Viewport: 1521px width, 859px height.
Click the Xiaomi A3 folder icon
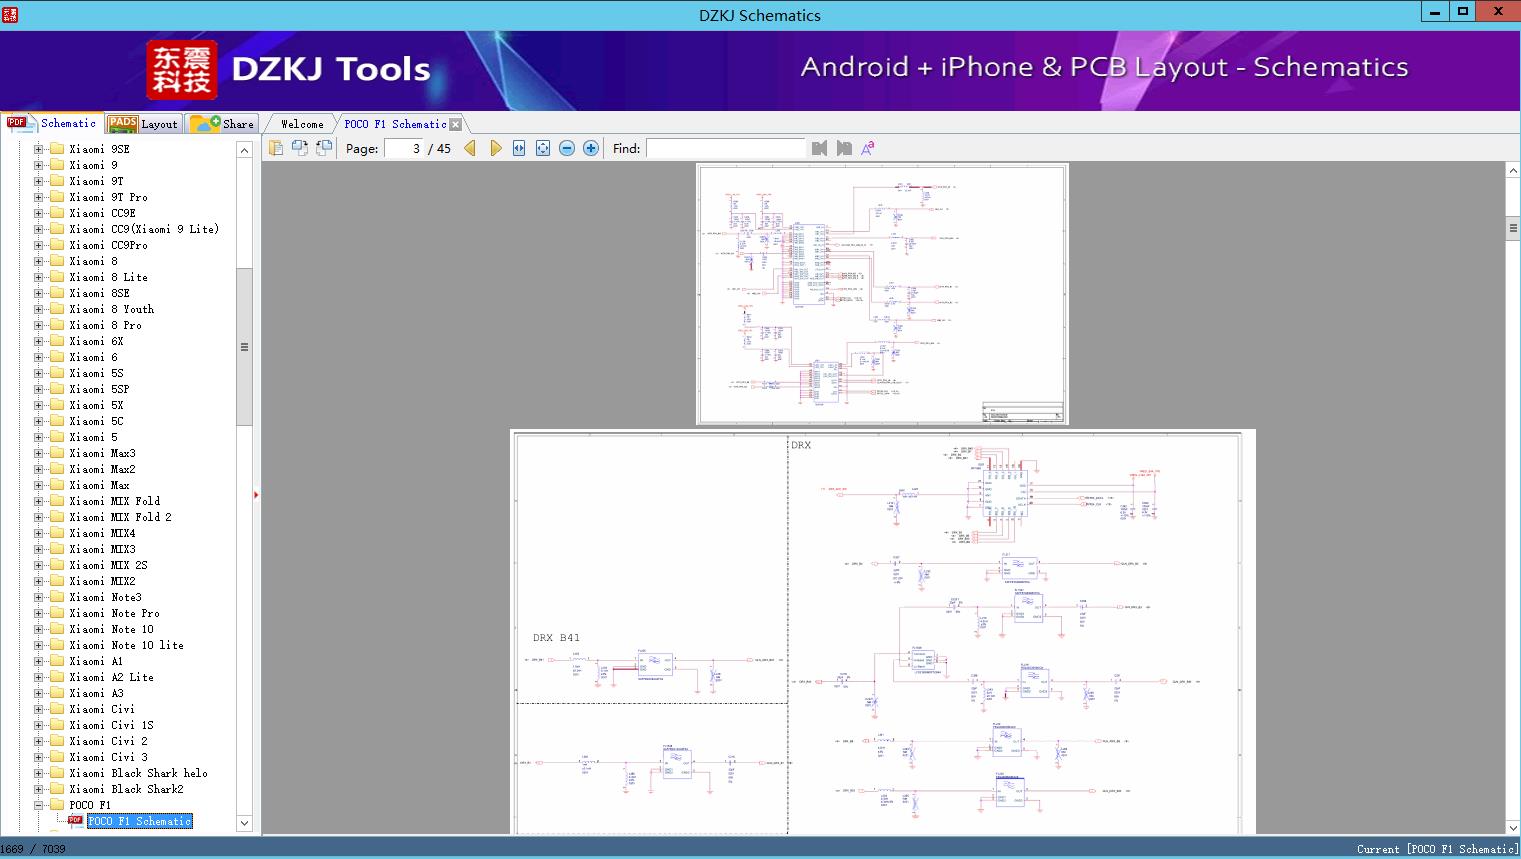(x=57, y=693)
